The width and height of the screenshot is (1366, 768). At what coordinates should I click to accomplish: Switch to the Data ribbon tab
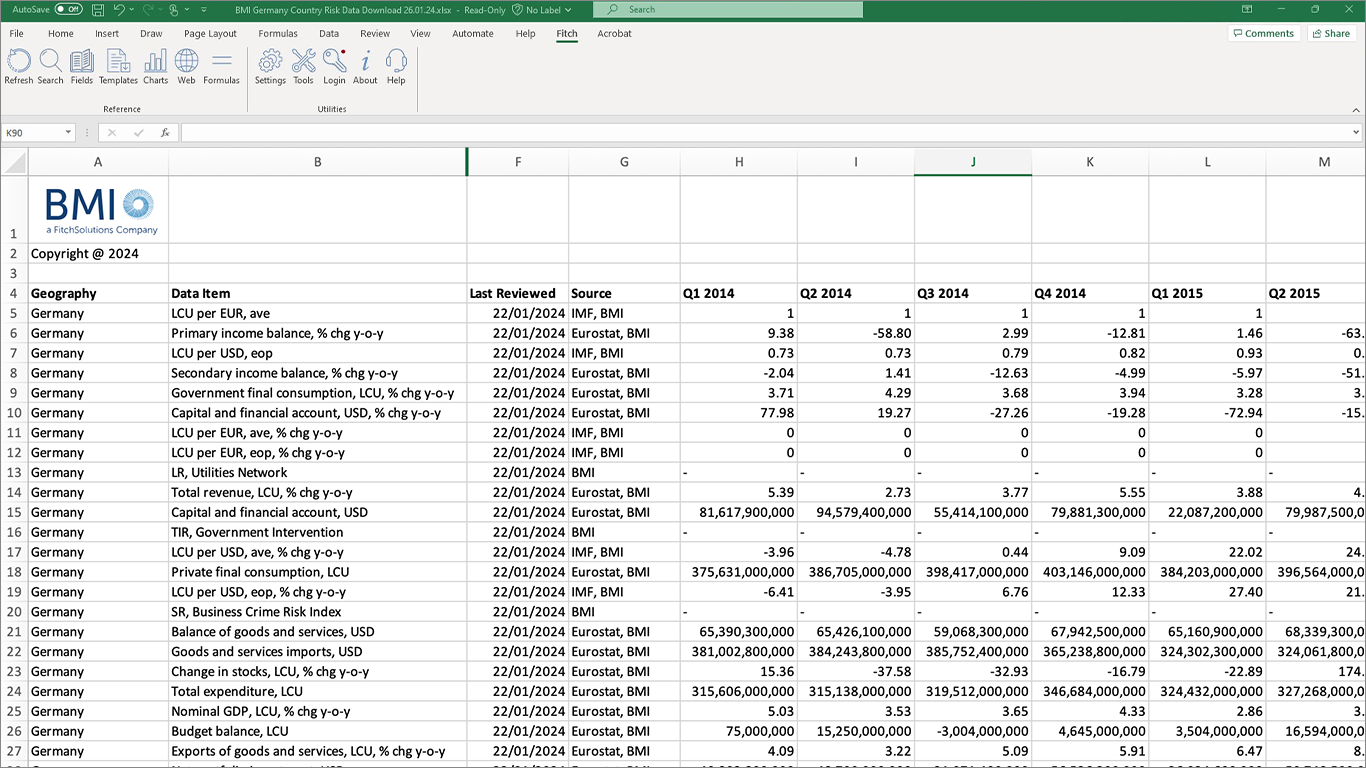point(329,33)
